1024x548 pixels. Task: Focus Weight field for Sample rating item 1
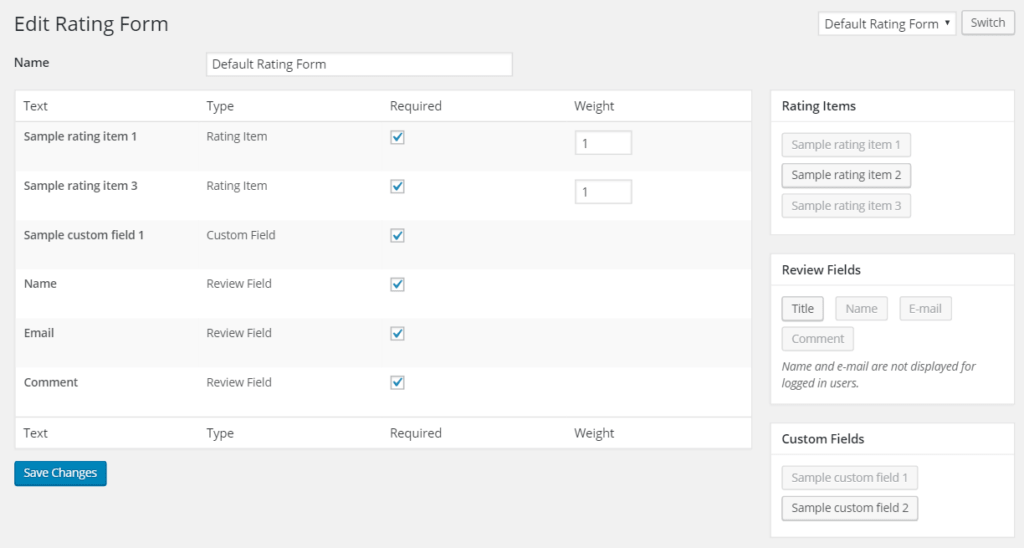(x=603, y=143)
